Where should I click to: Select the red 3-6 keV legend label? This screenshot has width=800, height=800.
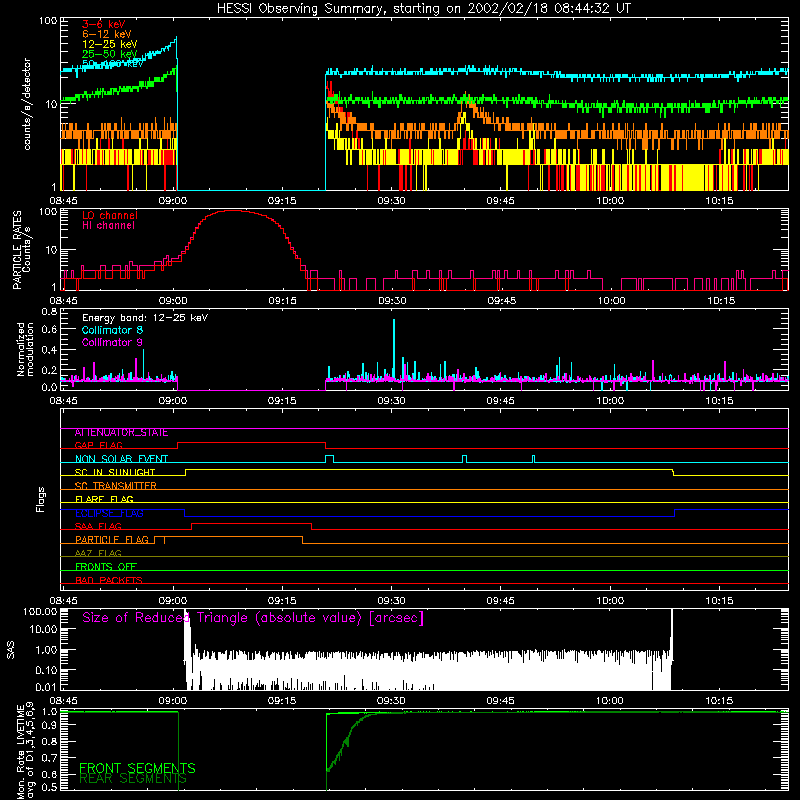pyautogui.click(x=103, y=24)
